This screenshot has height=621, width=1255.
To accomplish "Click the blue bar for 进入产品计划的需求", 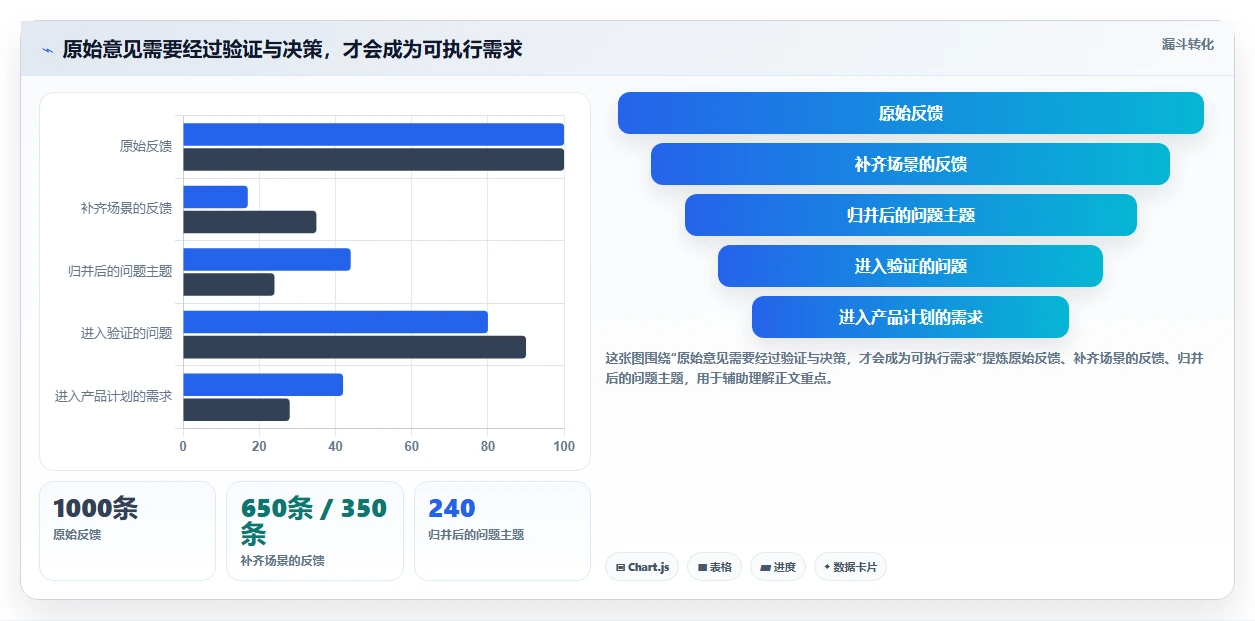I will point(263,384).
